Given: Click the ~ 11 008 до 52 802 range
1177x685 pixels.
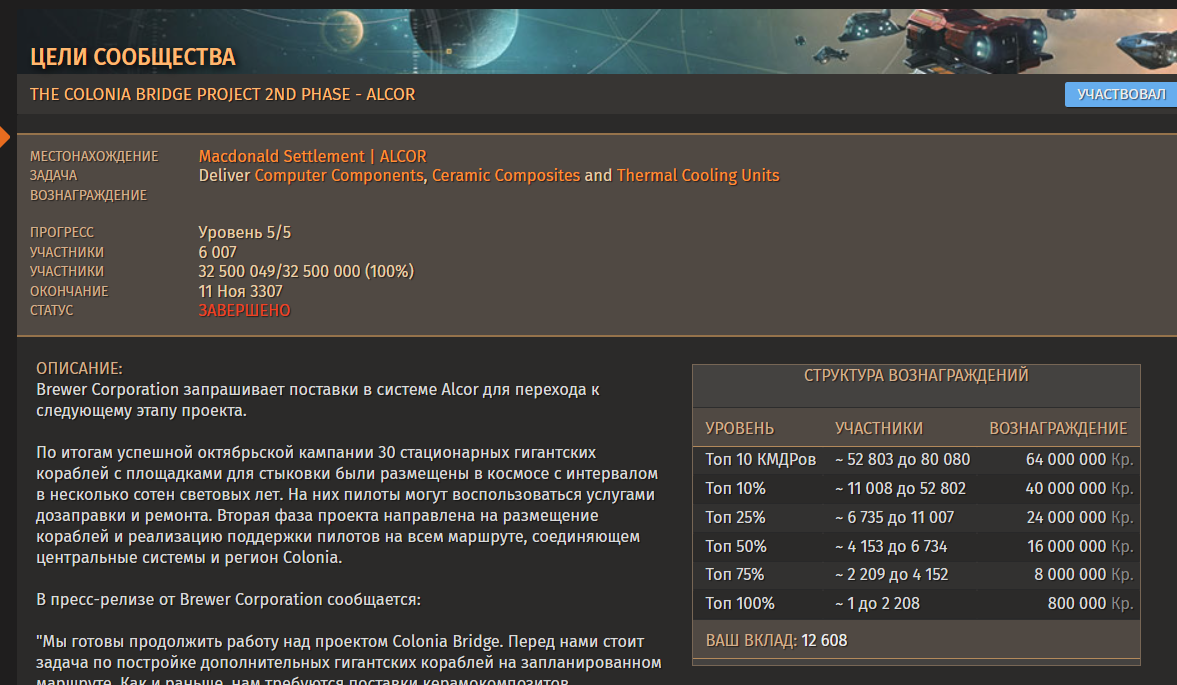Looking at the screenshot, I should click(900, 488).
